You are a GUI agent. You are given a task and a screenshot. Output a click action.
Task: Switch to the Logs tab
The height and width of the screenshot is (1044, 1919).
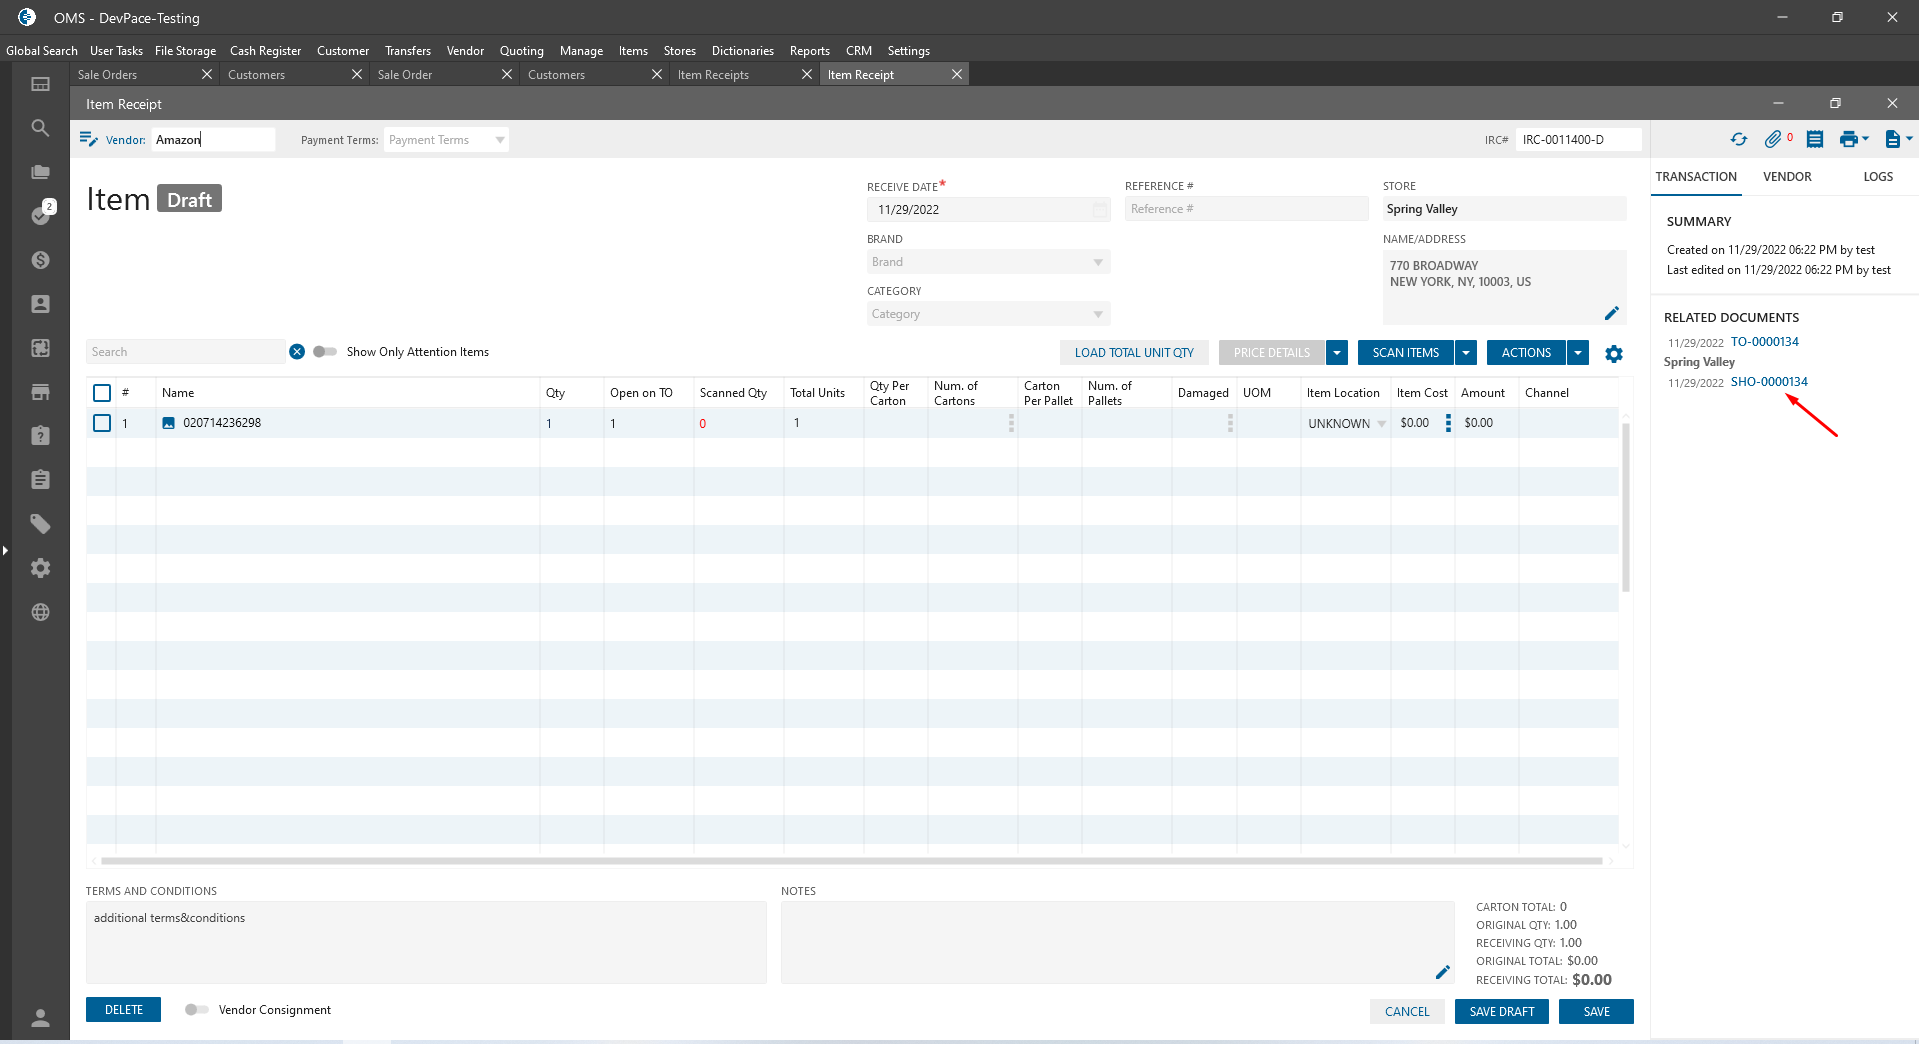tap(1877, 177)
